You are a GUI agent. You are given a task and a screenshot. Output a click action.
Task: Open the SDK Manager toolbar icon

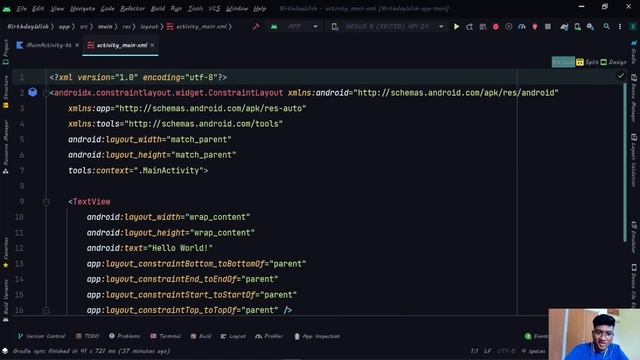pyautogui.click(x=590, y=27)
